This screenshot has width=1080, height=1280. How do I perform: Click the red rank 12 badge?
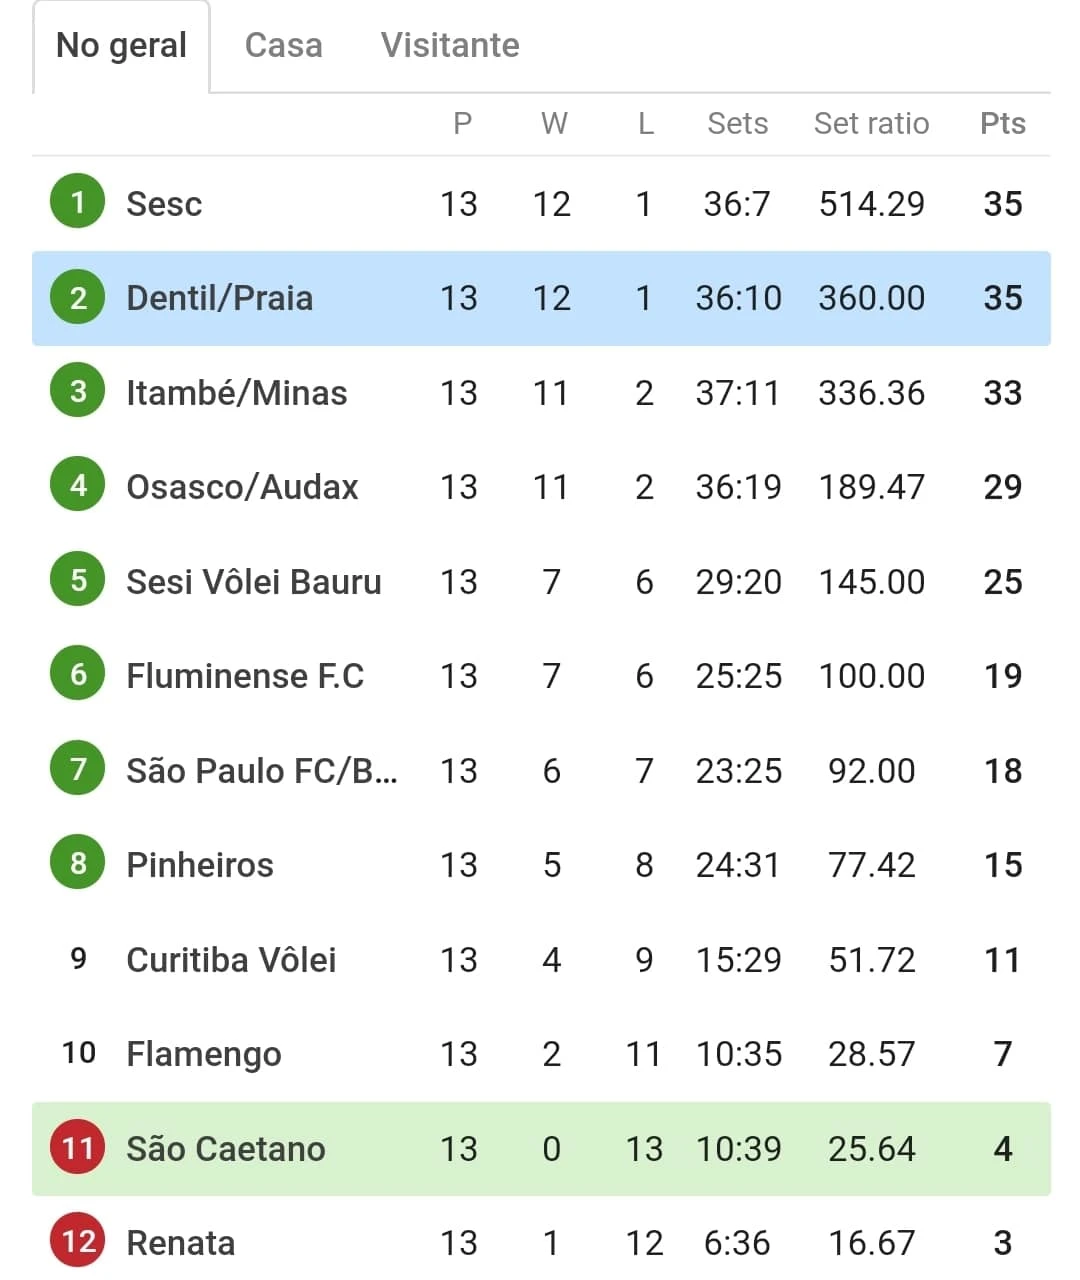[x=78, y=1241]
